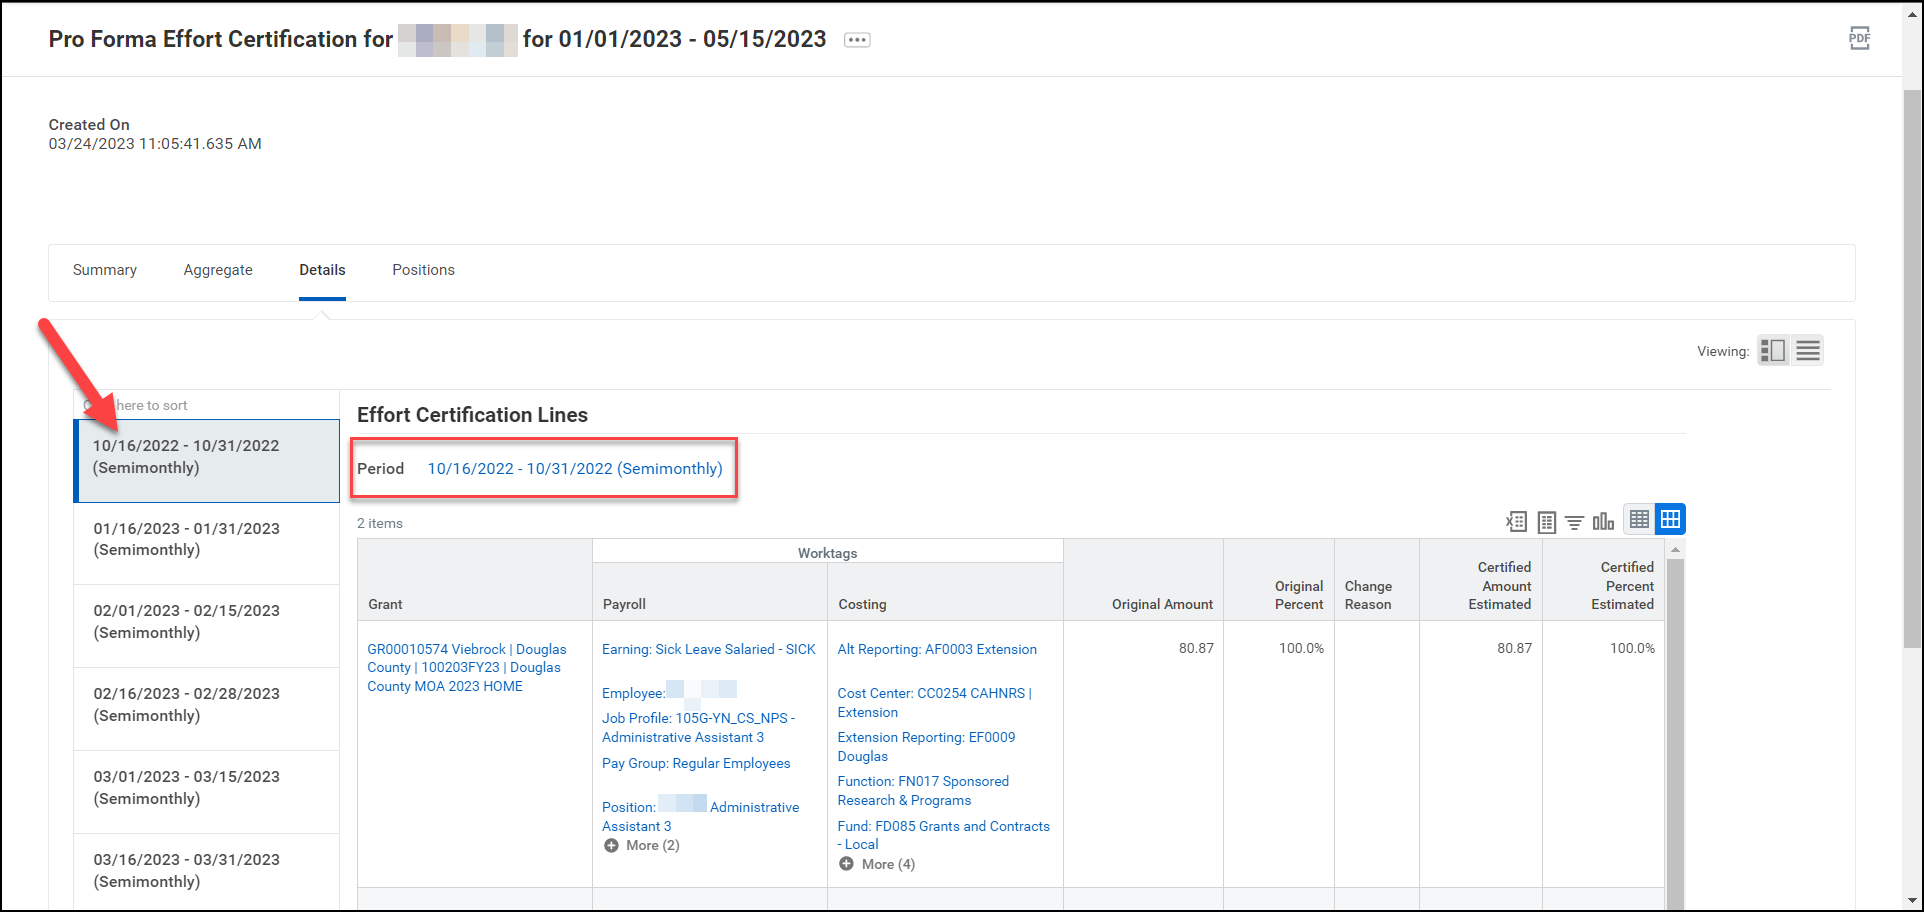Open Period link 10/16/2022 - 10/31/2022
The height and width of the screenshot is (912, 1924).
pyautogui.click(x=575, y=468)
